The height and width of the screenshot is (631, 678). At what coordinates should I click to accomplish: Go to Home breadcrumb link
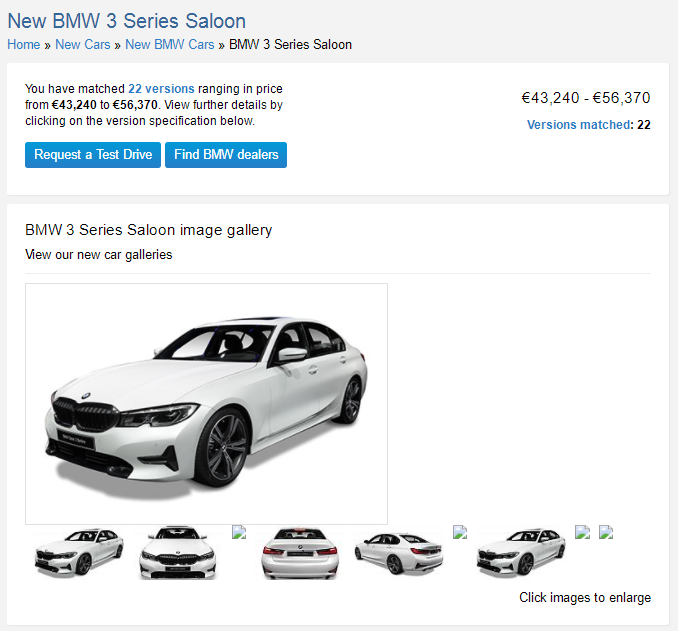(x=24, y=45)
